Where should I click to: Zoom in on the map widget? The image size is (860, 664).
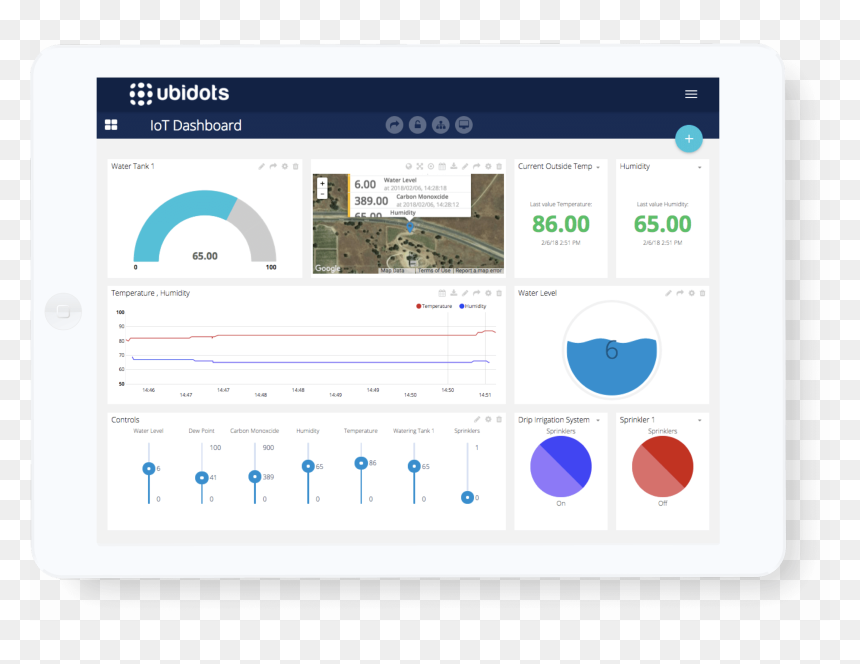(322, 183)
